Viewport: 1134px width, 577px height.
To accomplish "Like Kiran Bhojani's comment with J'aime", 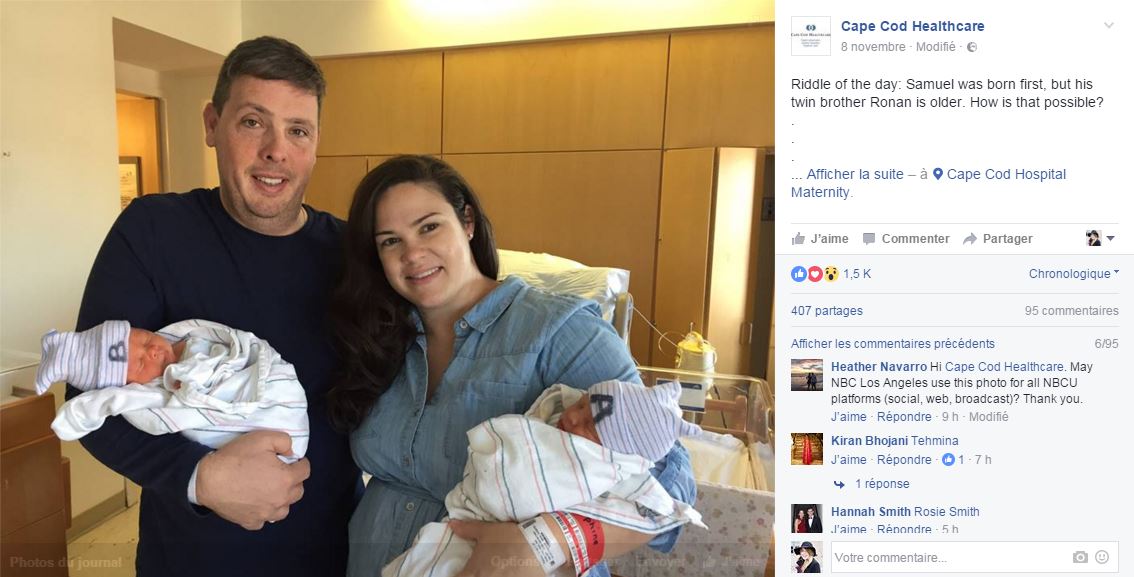I will pyautogui.click(x=848, y=460).
